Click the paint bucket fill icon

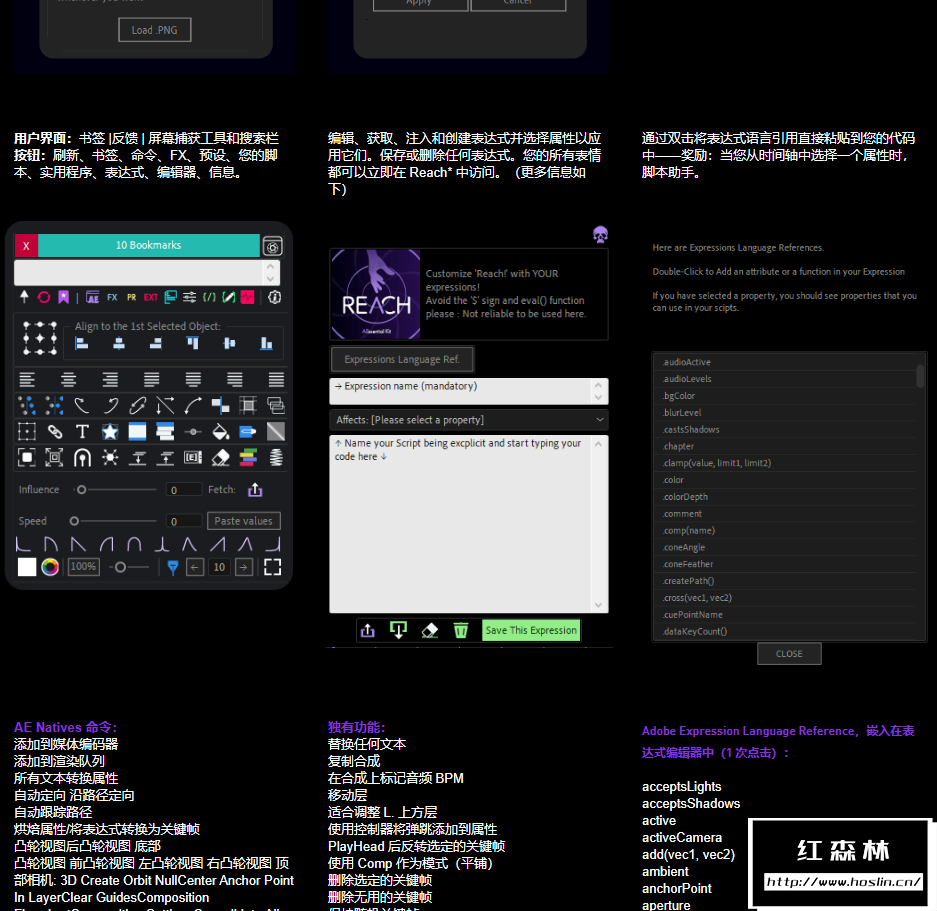click(221, 432)
